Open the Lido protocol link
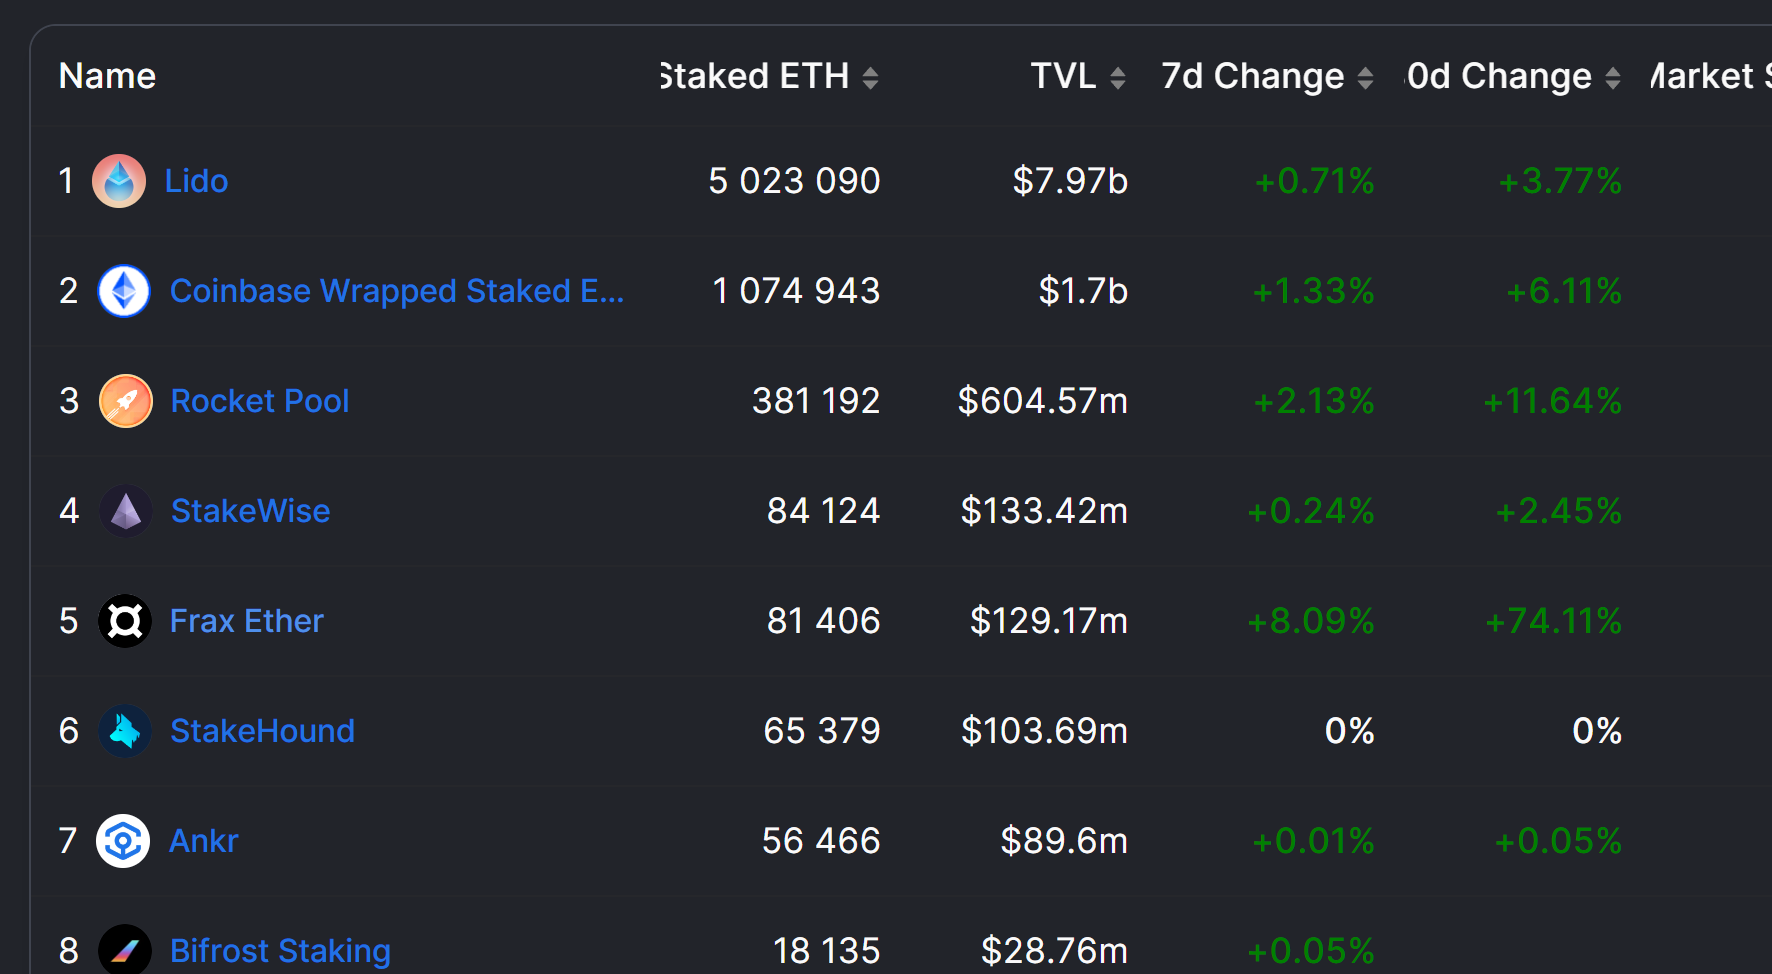 (196, 181)
